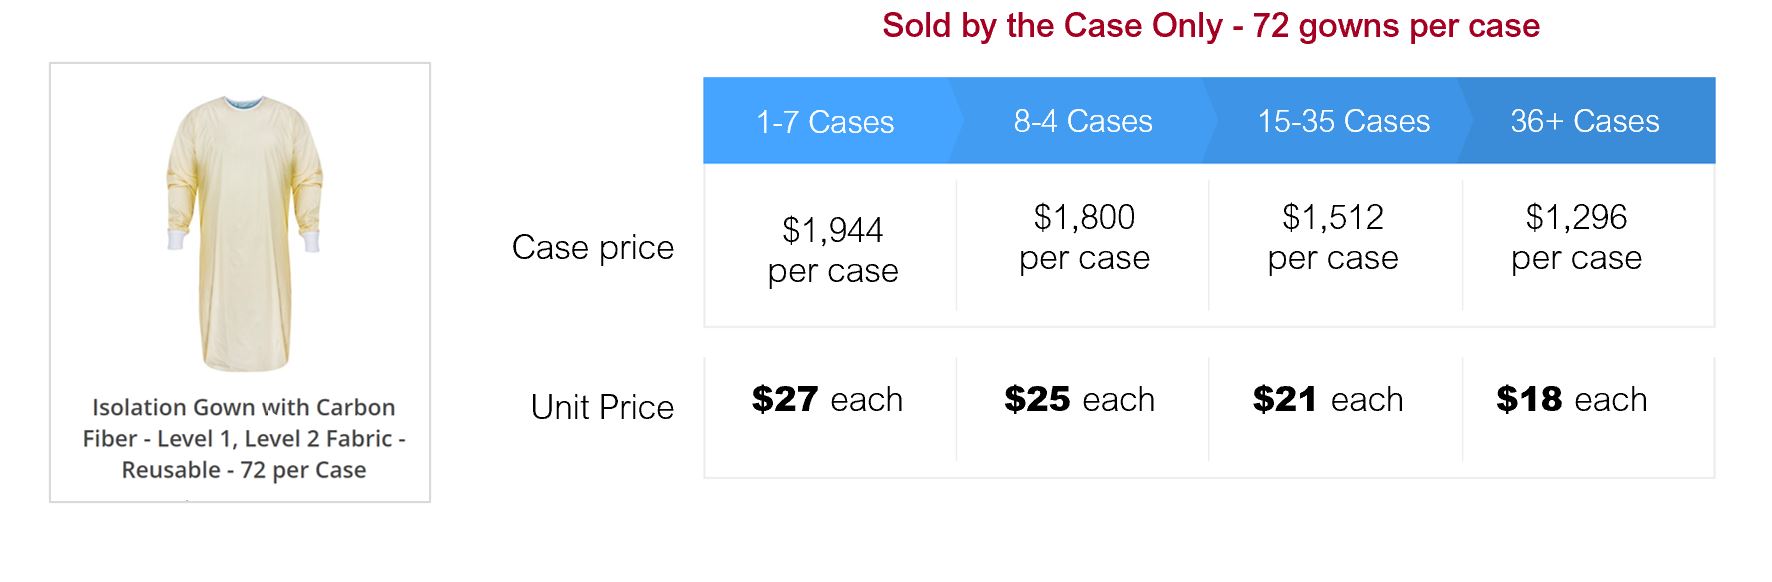Click the '72 per Case' text in the product caption

(x=303, y=470)
